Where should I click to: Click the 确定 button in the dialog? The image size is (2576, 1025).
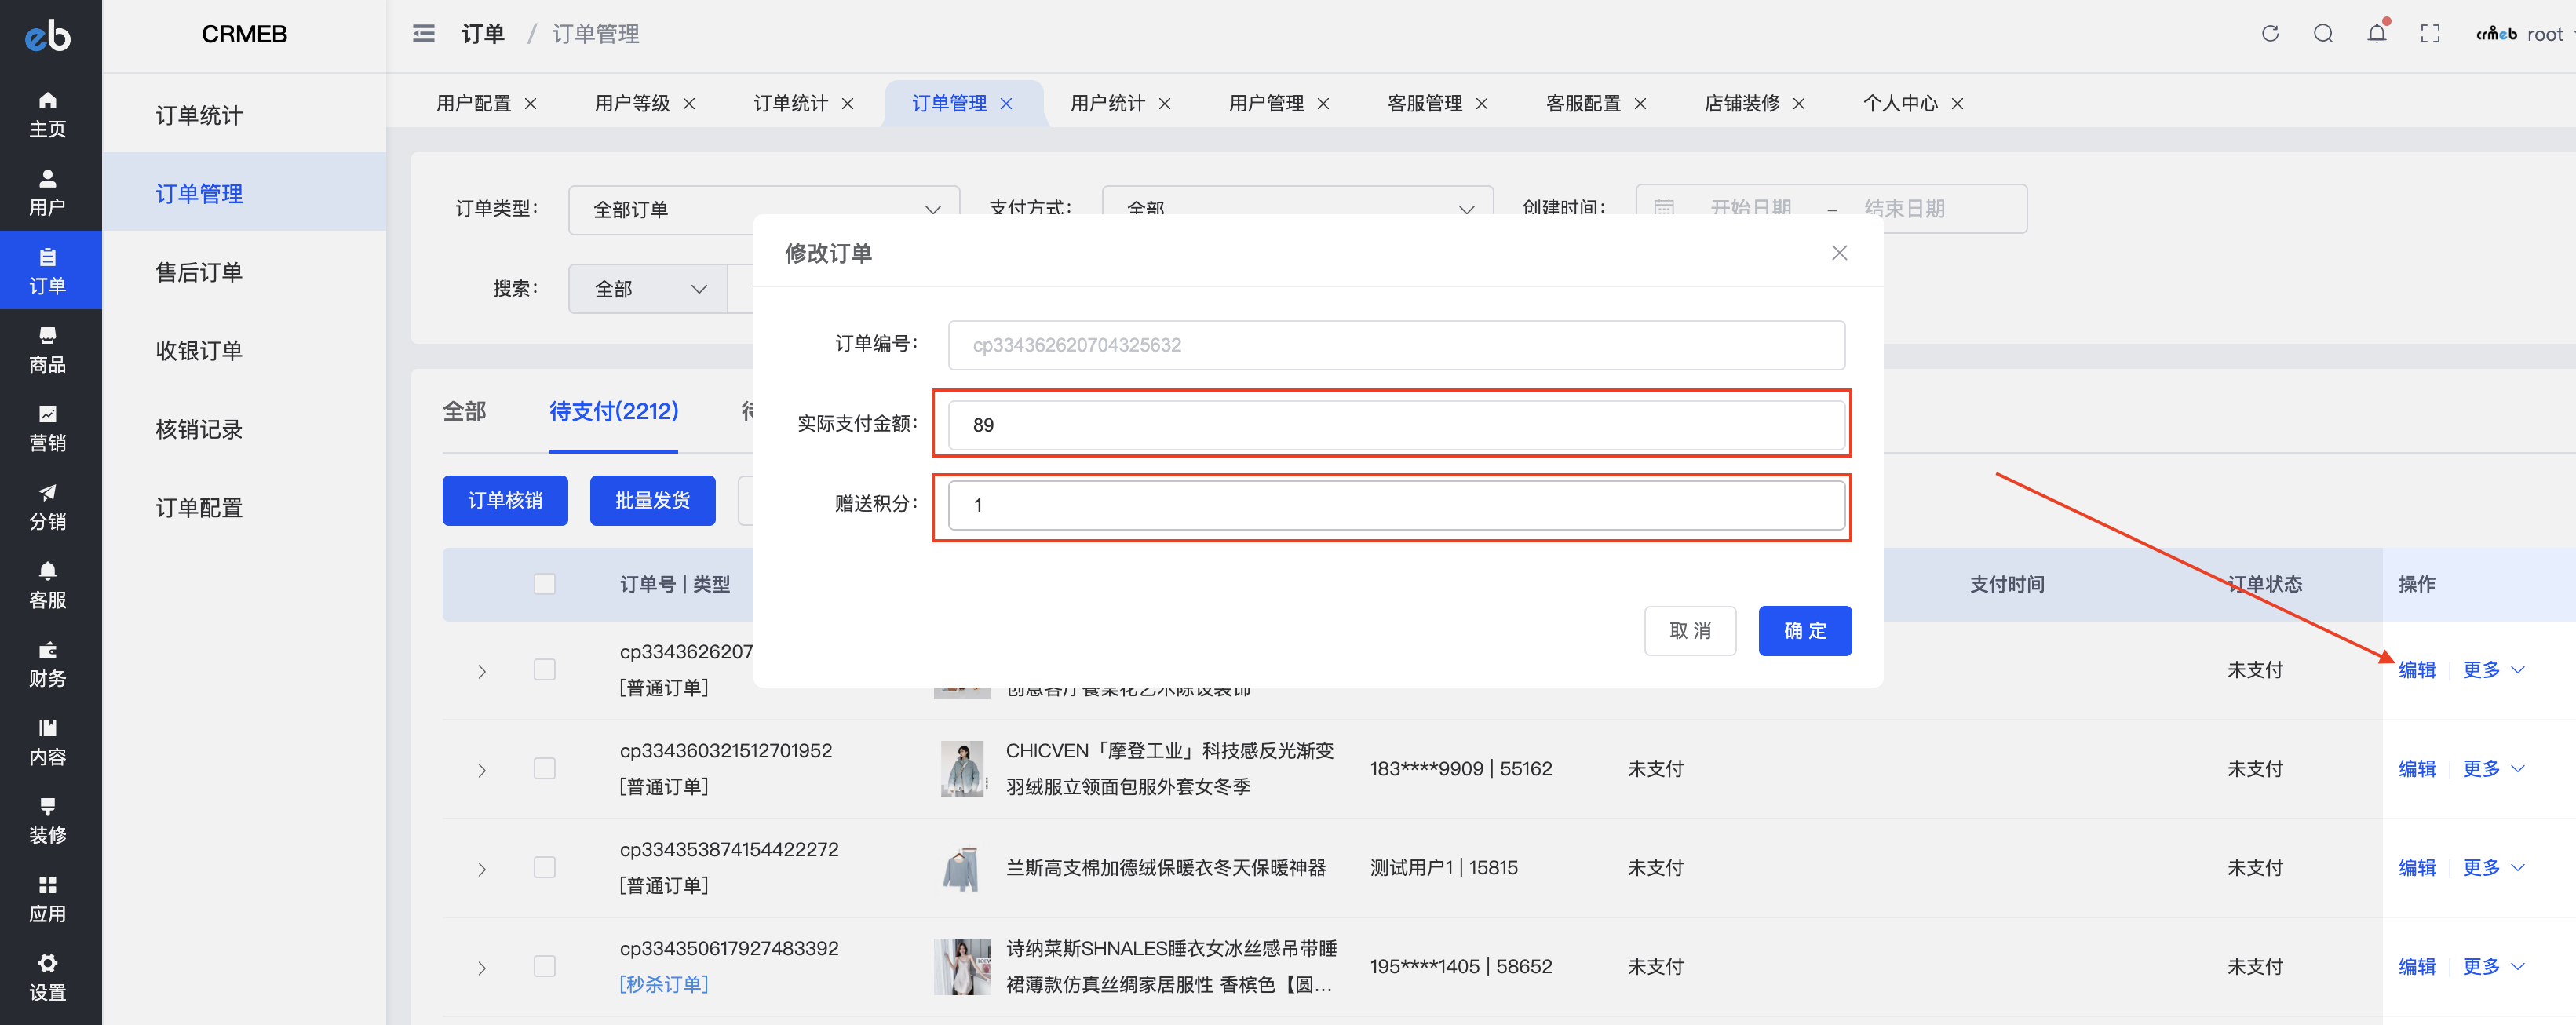(1804, 631)
